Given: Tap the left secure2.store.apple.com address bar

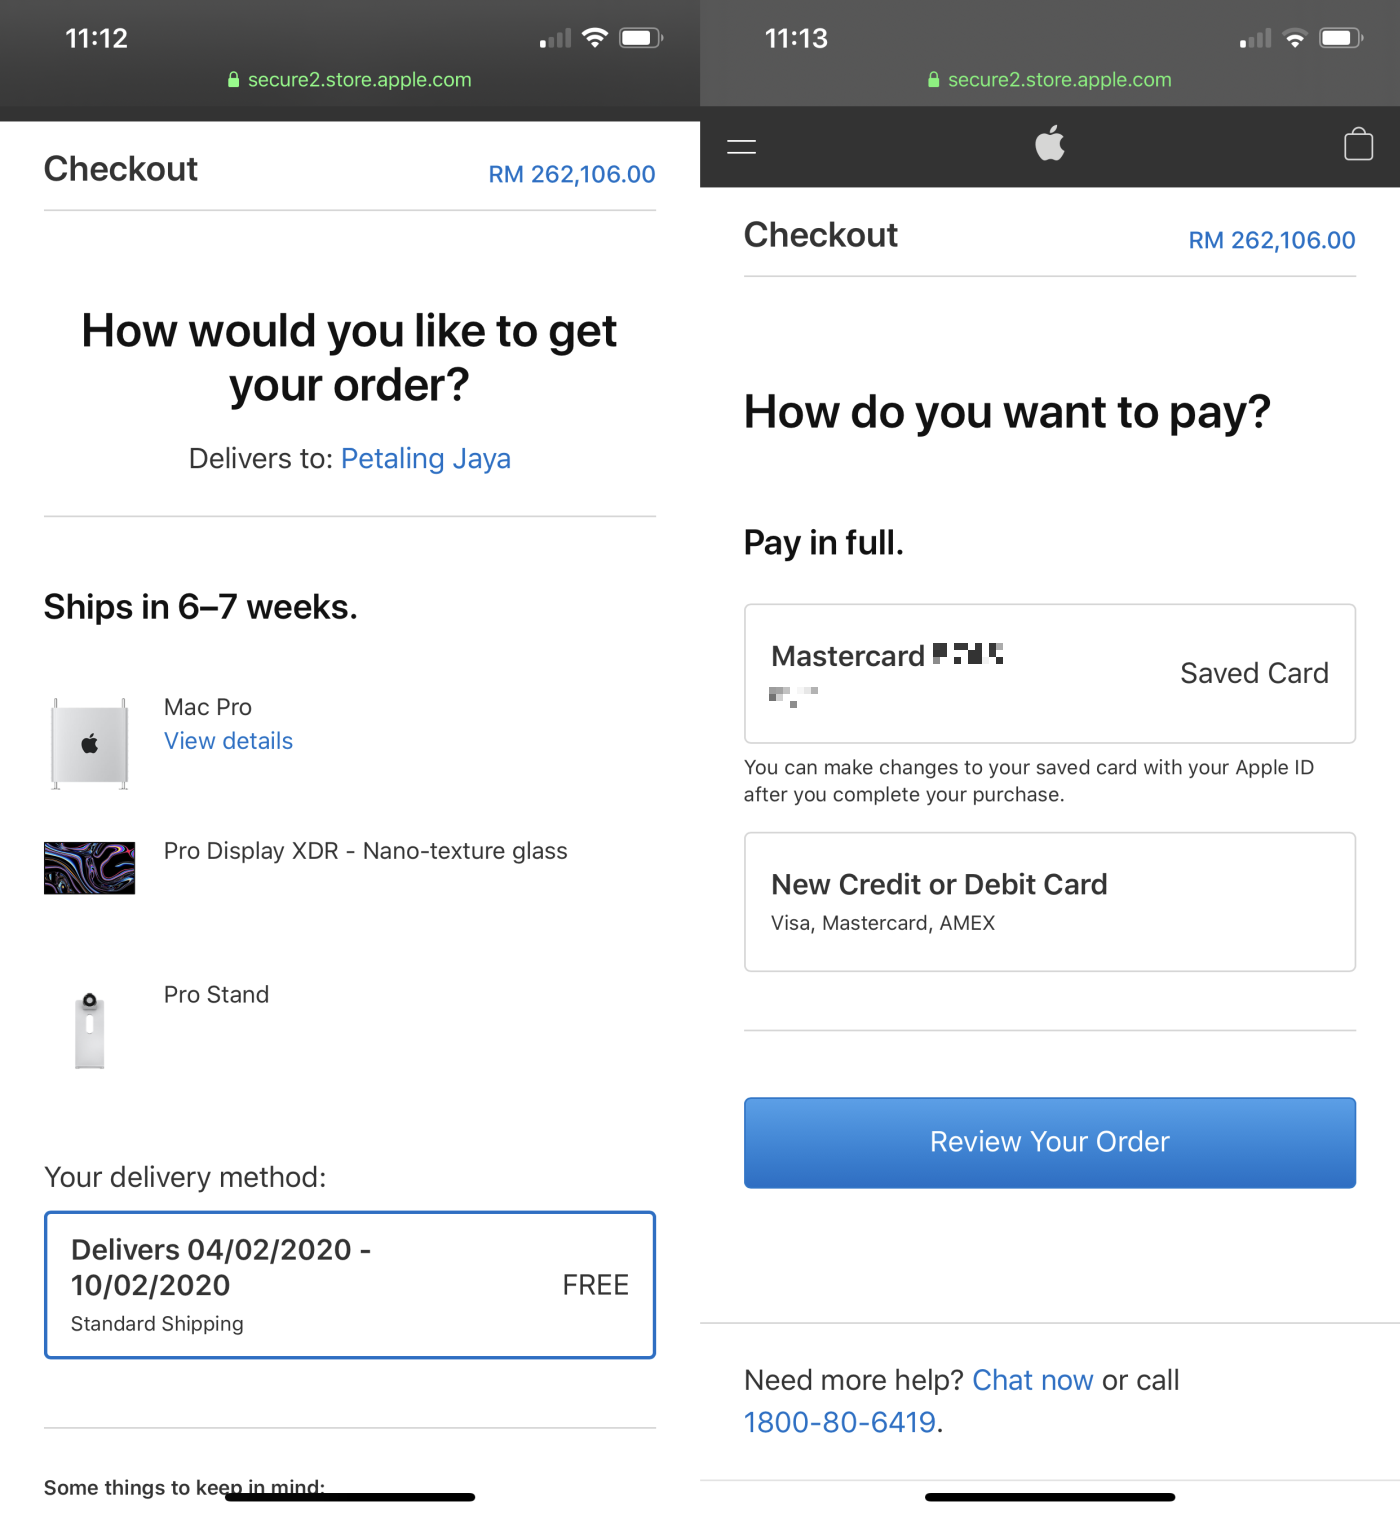Looking at the screenshot, I should 359,80.
